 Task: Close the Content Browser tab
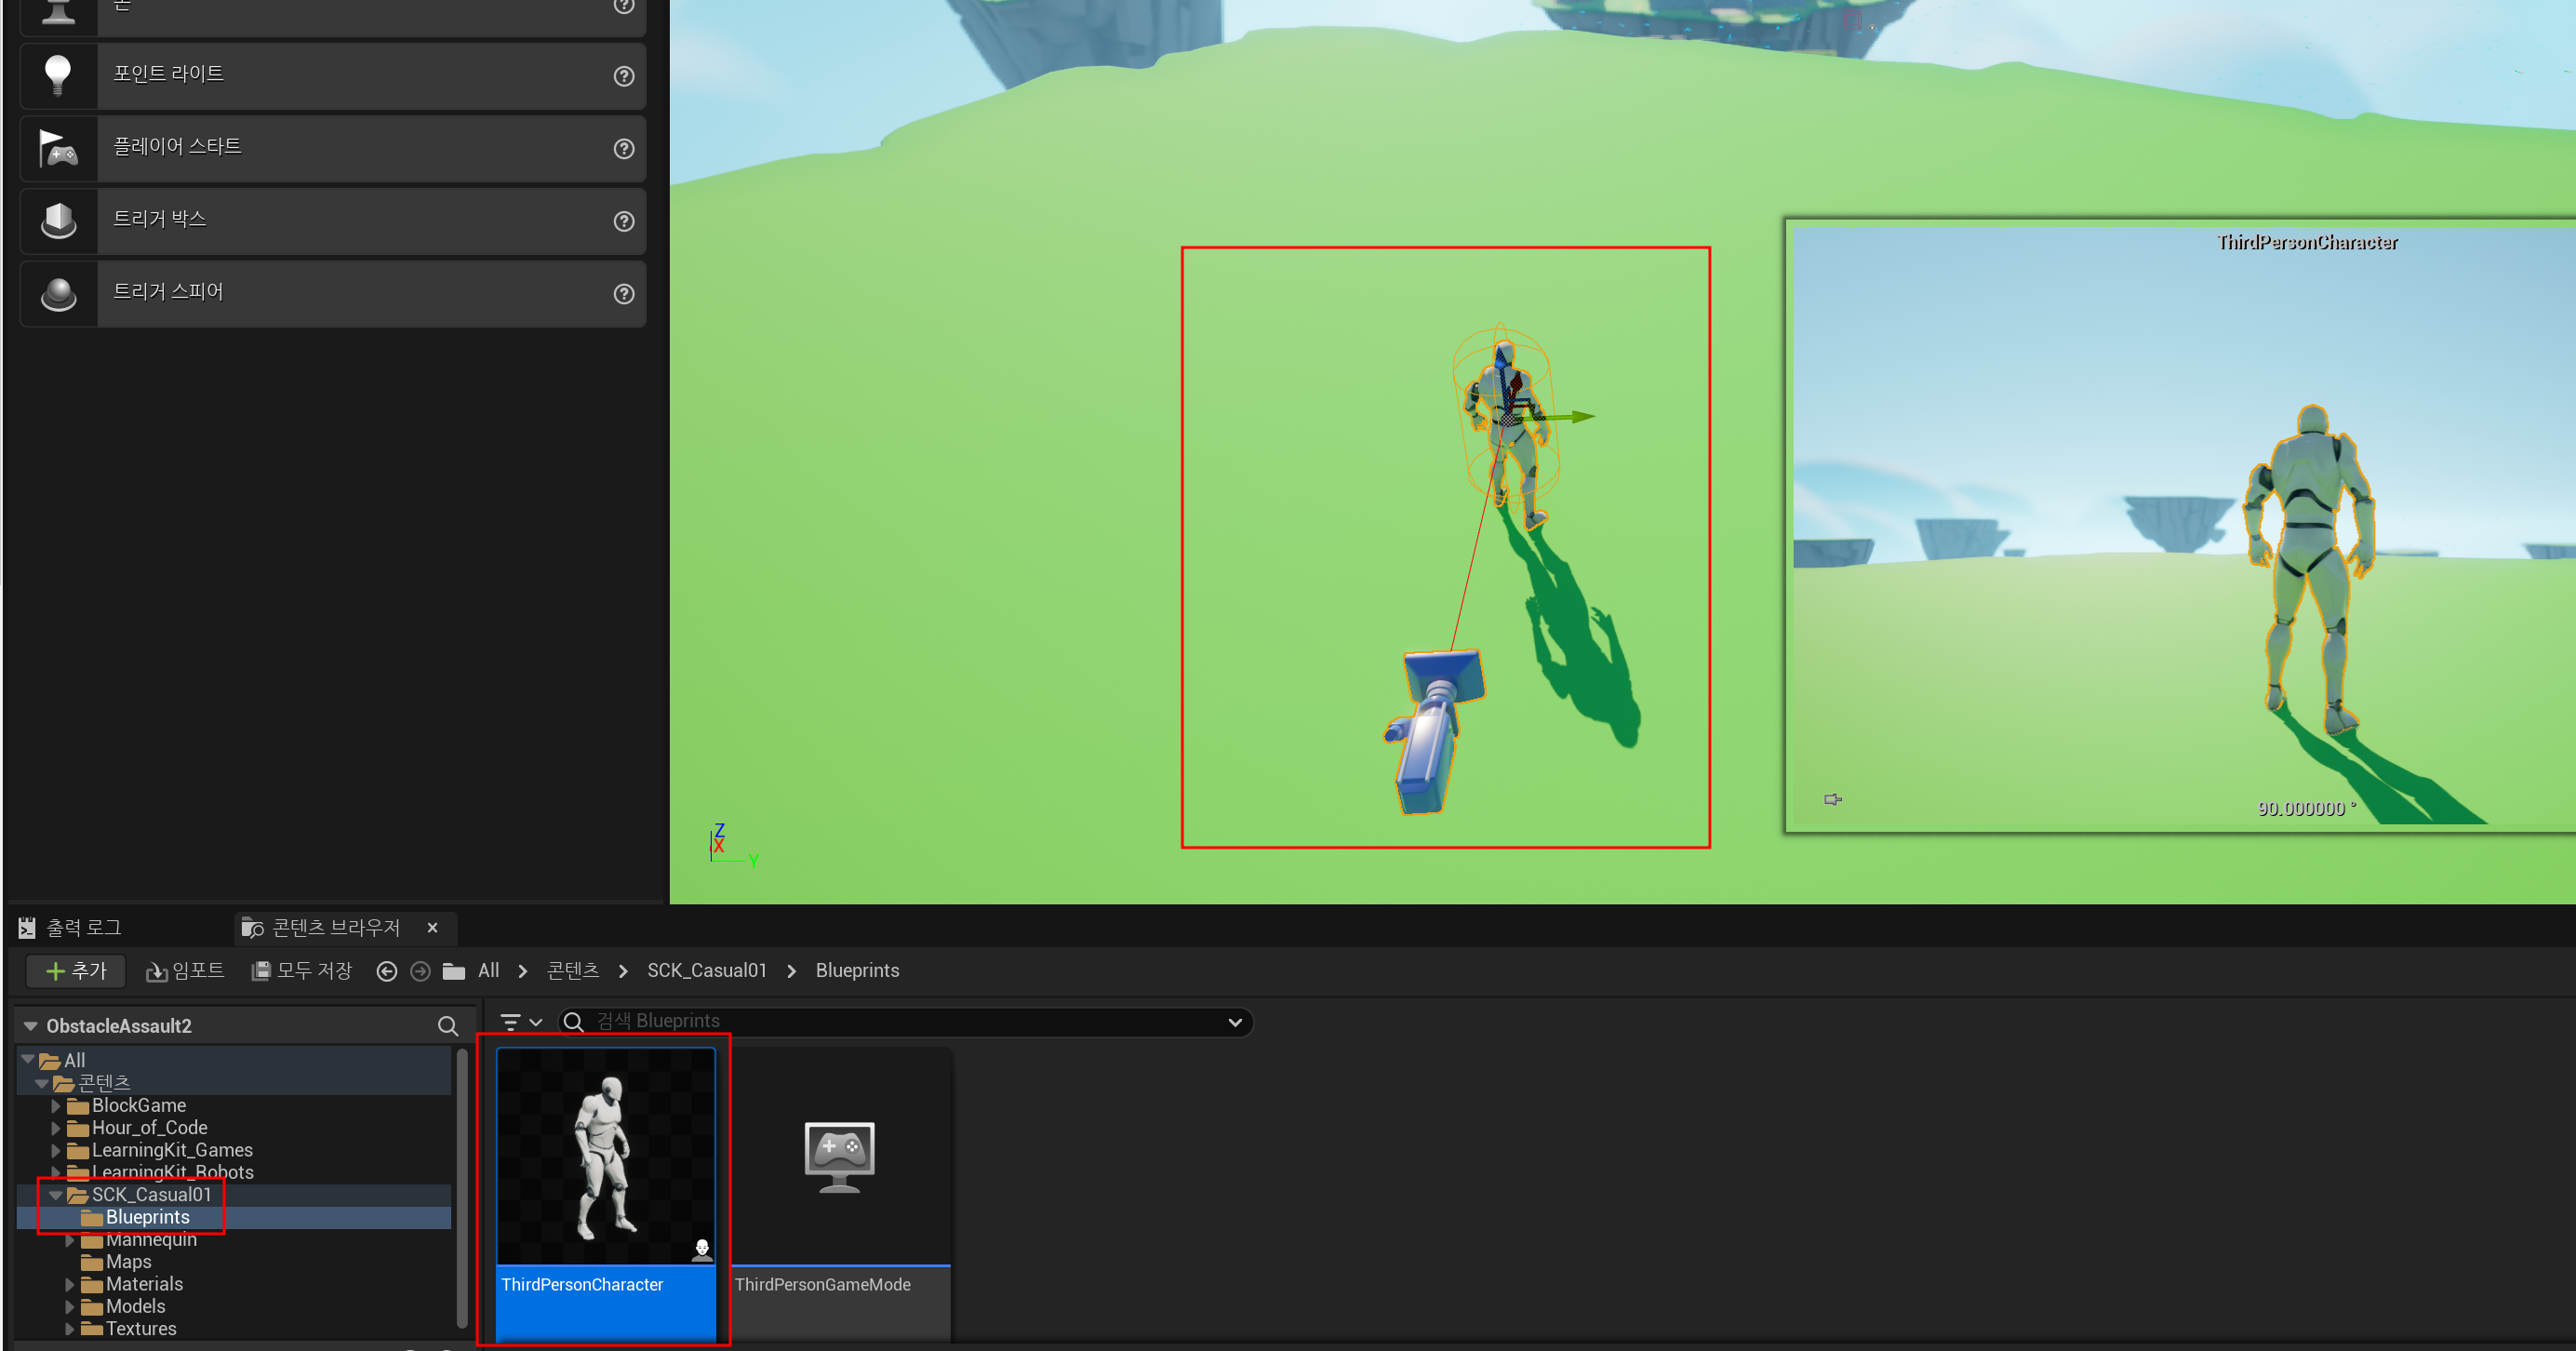point(432,928)
